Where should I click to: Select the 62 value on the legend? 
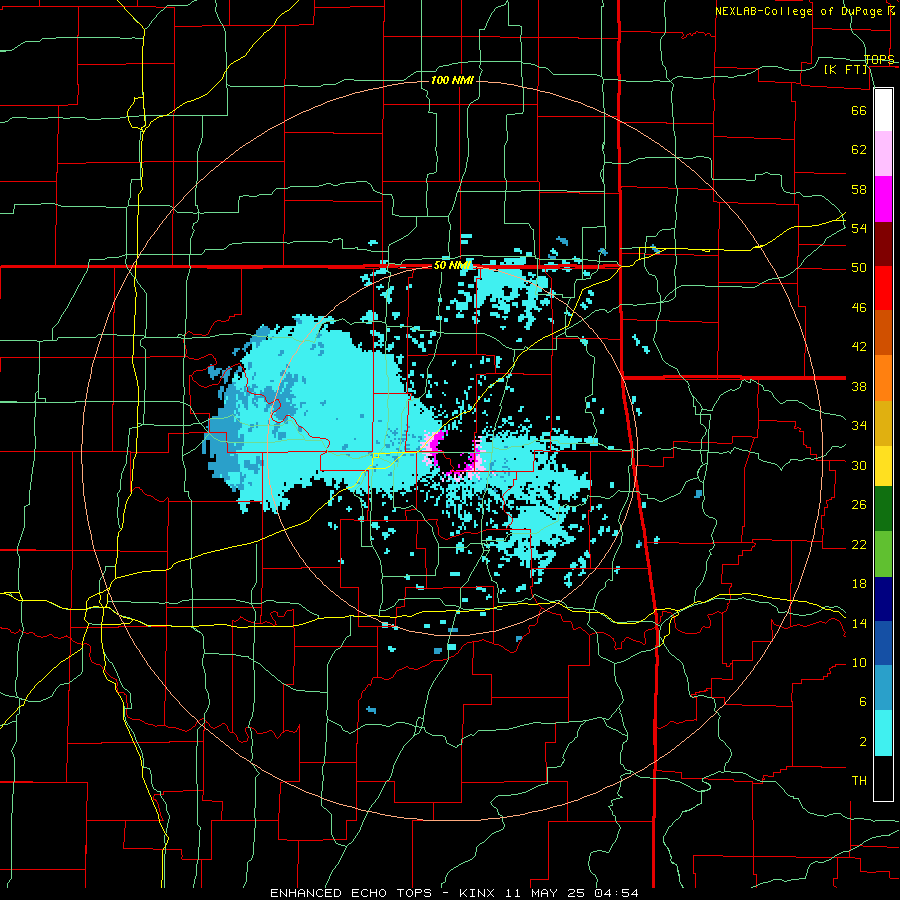click(x=859, y=150)
